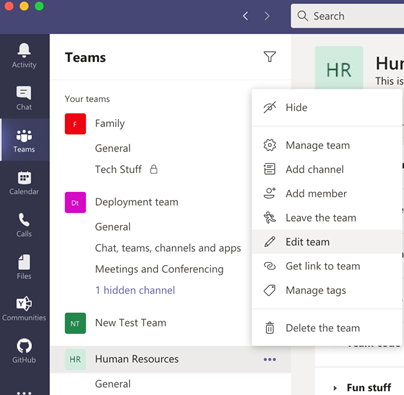
Task: Click the Your teams heading
Action: [x=87, y=99]
